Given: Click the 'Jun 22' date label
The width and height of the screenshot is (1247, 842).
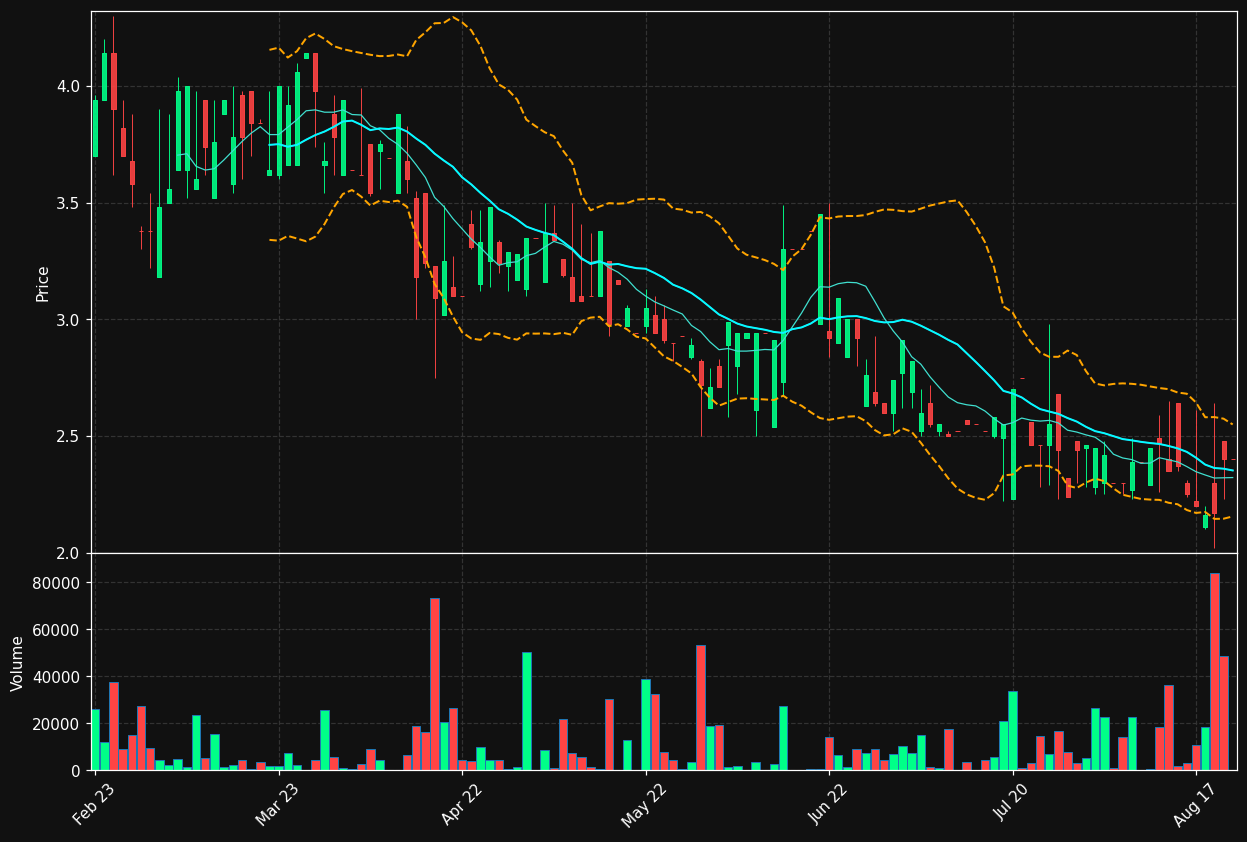Looking at the screenshot, I should (x=827, y=803).
